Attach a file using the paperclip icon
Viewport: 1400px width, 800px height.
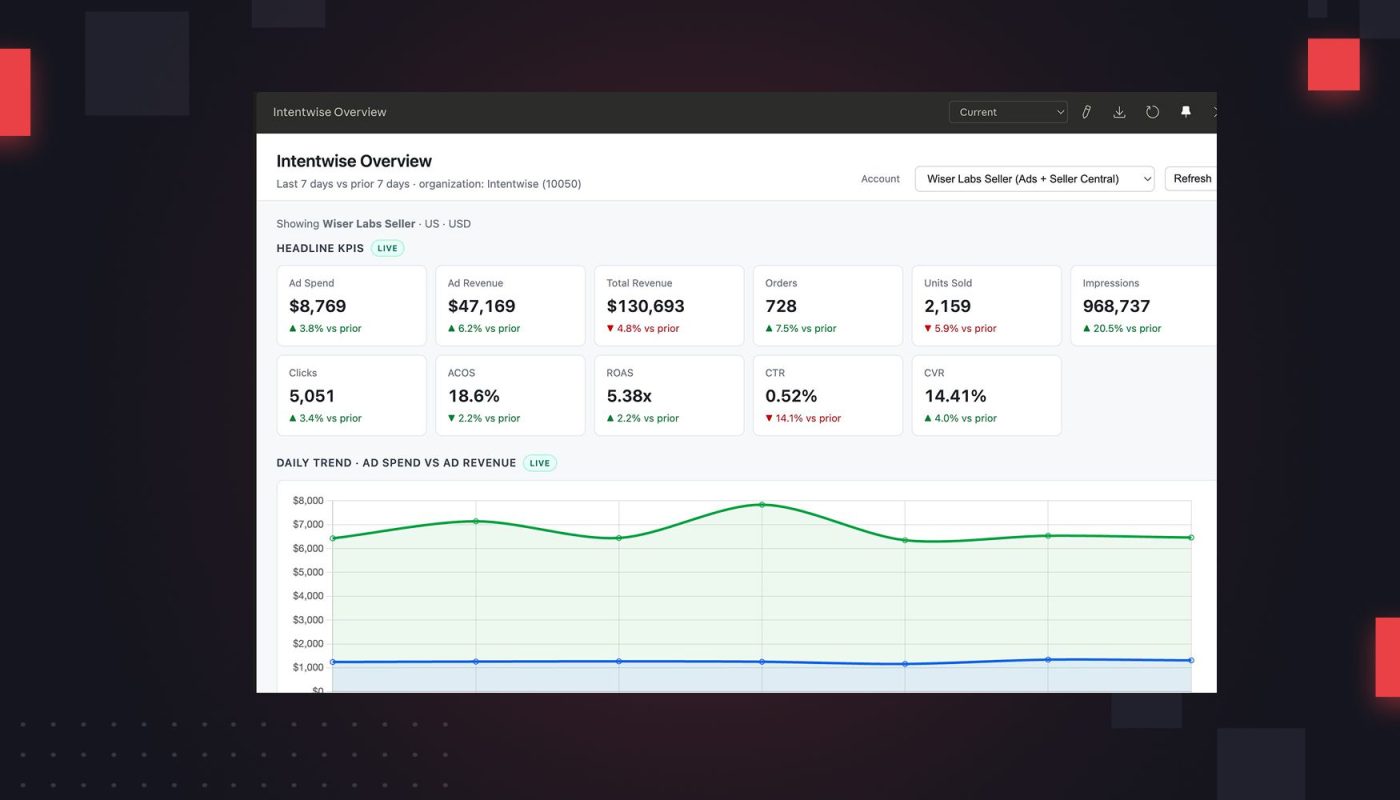click(1086, 111)
